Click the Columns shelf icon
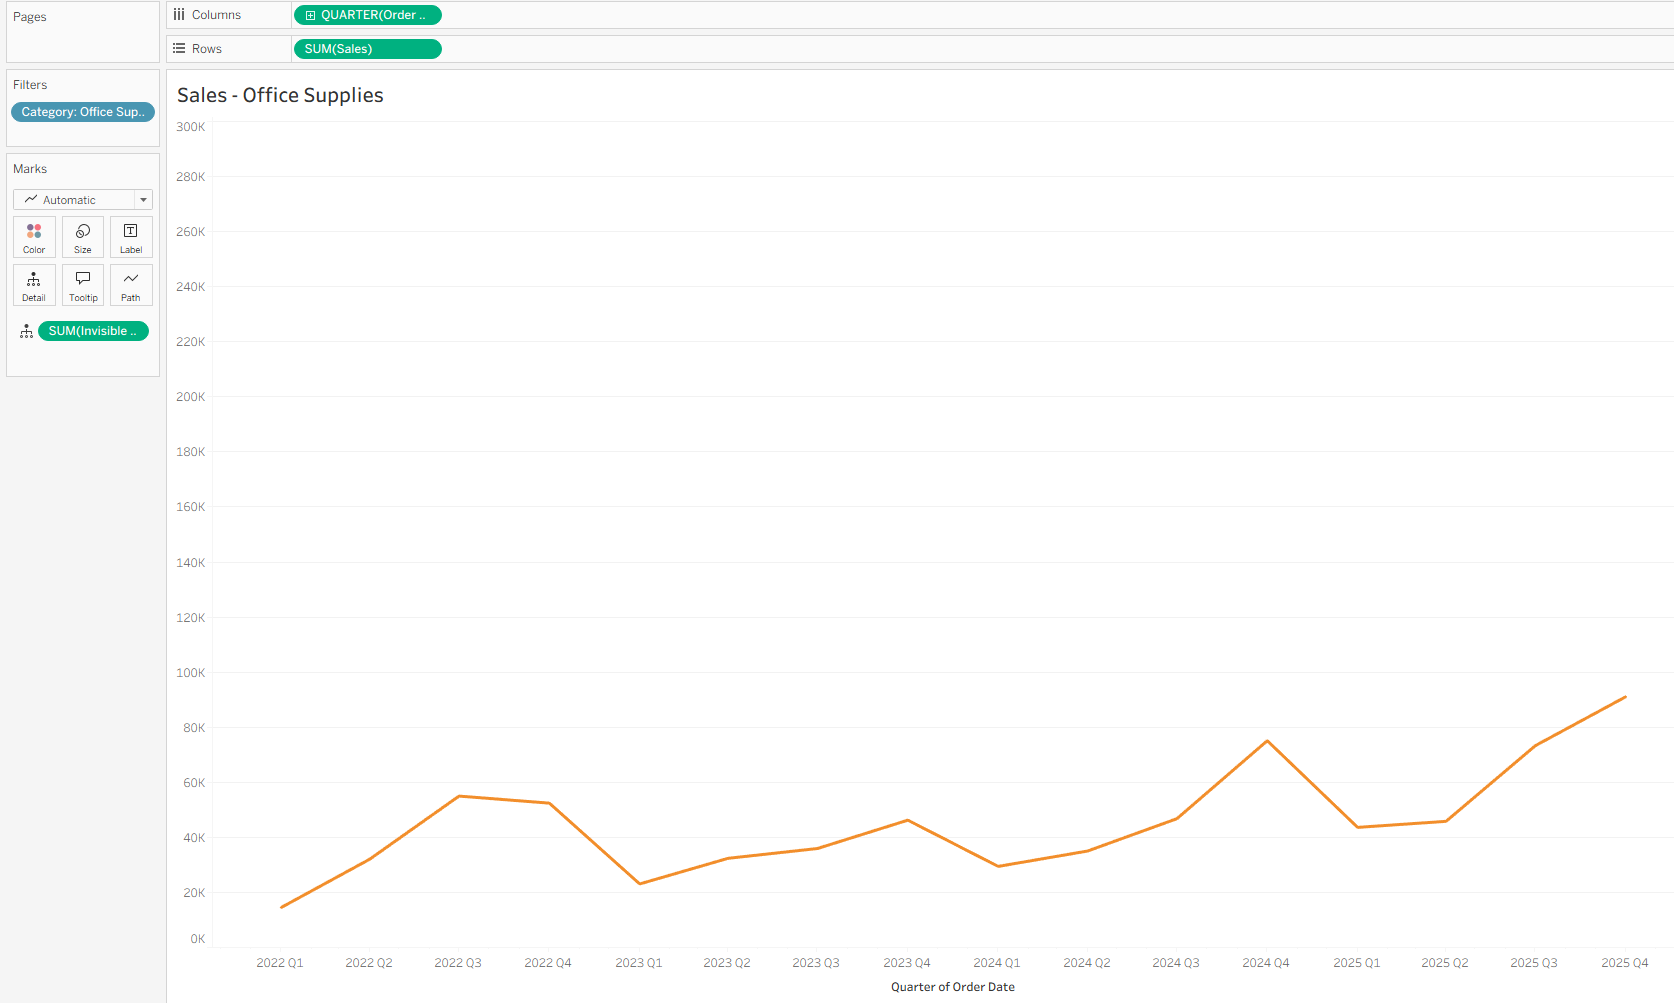Screen dimensions: 1674x1003 coord(179,15)
